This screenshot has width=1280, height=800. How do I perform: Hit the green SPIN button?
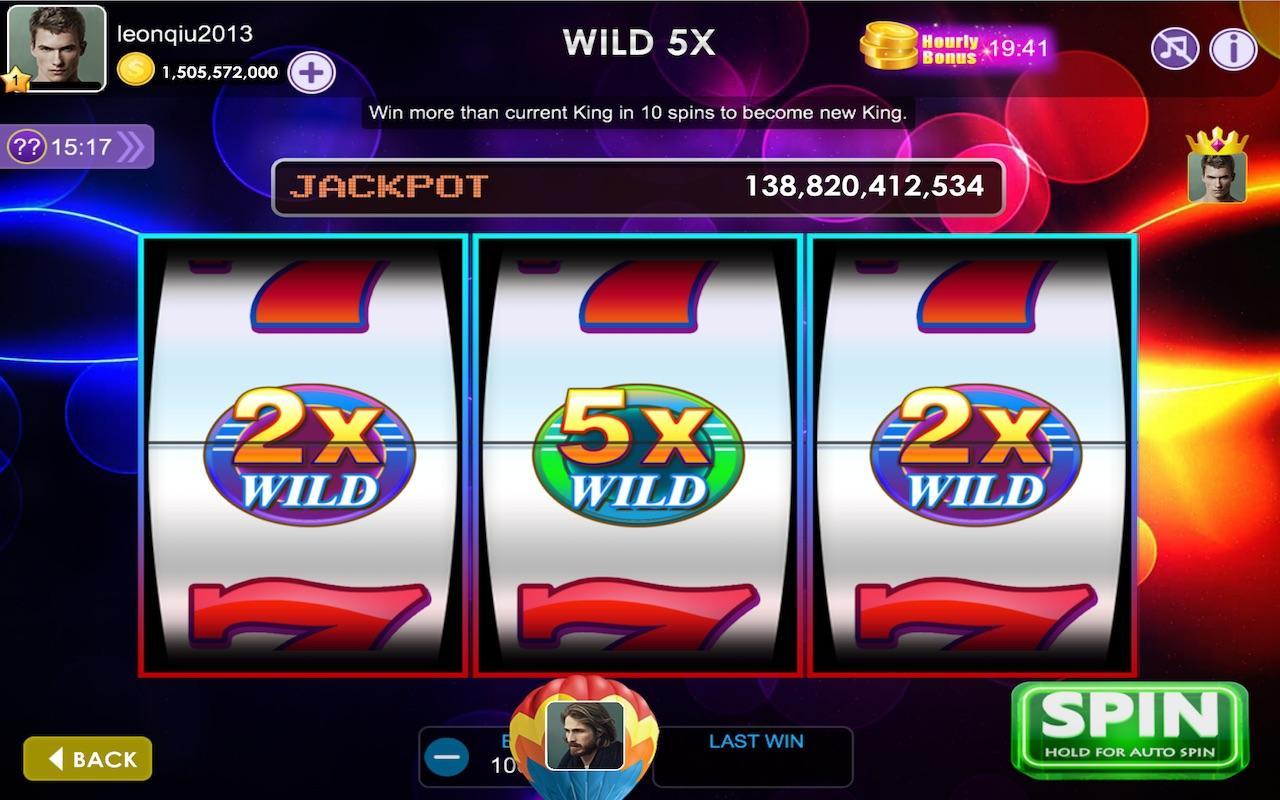pos(1130,729)
